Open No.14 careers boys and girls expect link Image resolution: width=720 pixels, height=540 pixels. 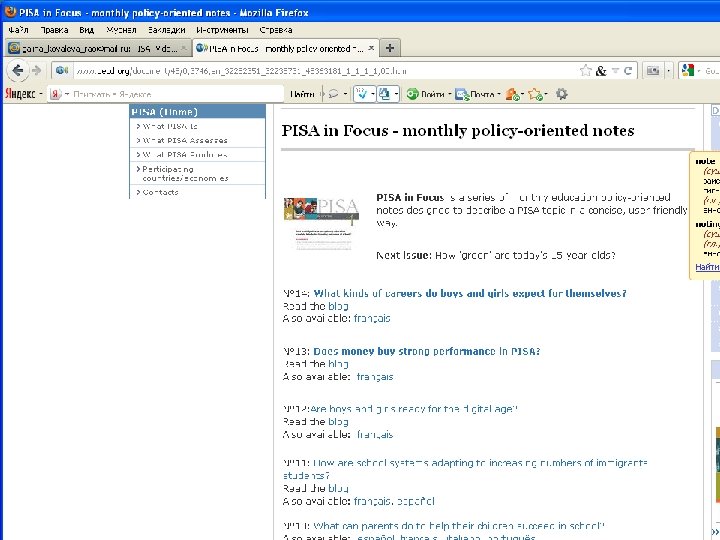click(470, 293)
